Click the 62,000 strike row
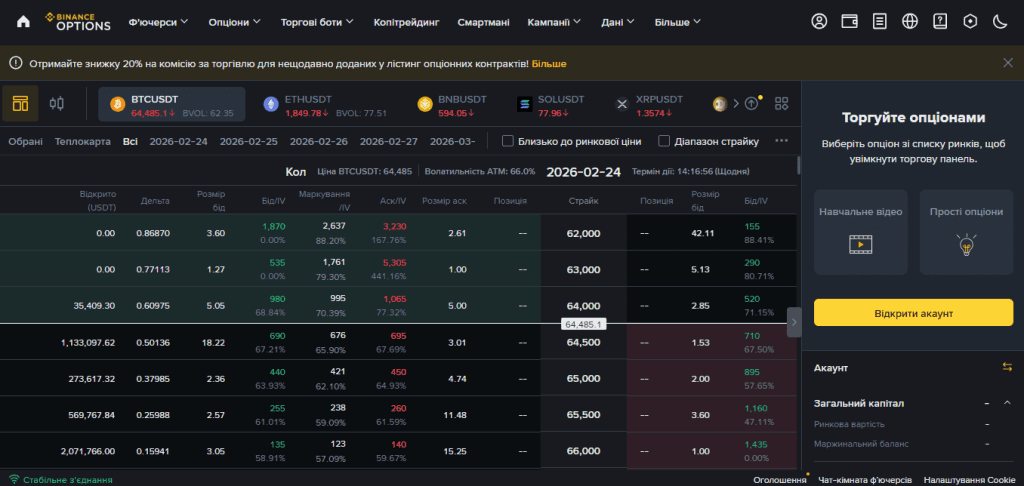This screenshot has width=1024, height=486. (x=398, y=233)
